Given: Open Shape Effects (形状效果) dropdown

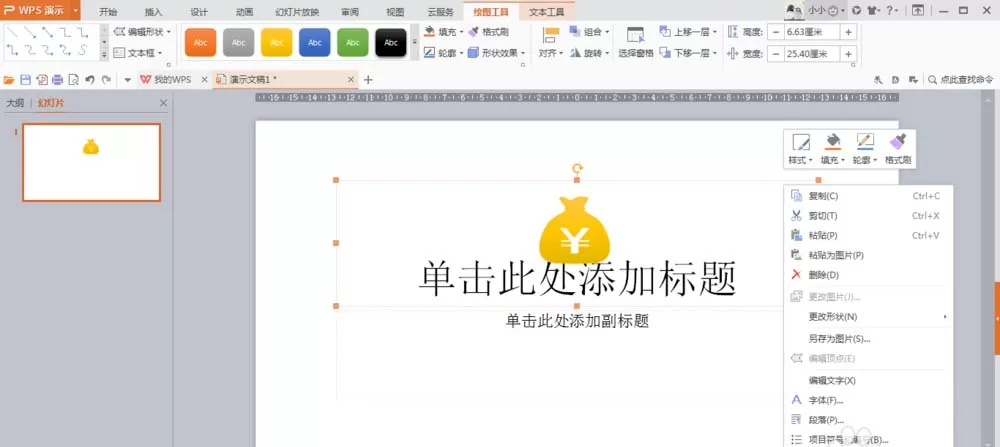Looking at the screenshot, I should 497,53.
